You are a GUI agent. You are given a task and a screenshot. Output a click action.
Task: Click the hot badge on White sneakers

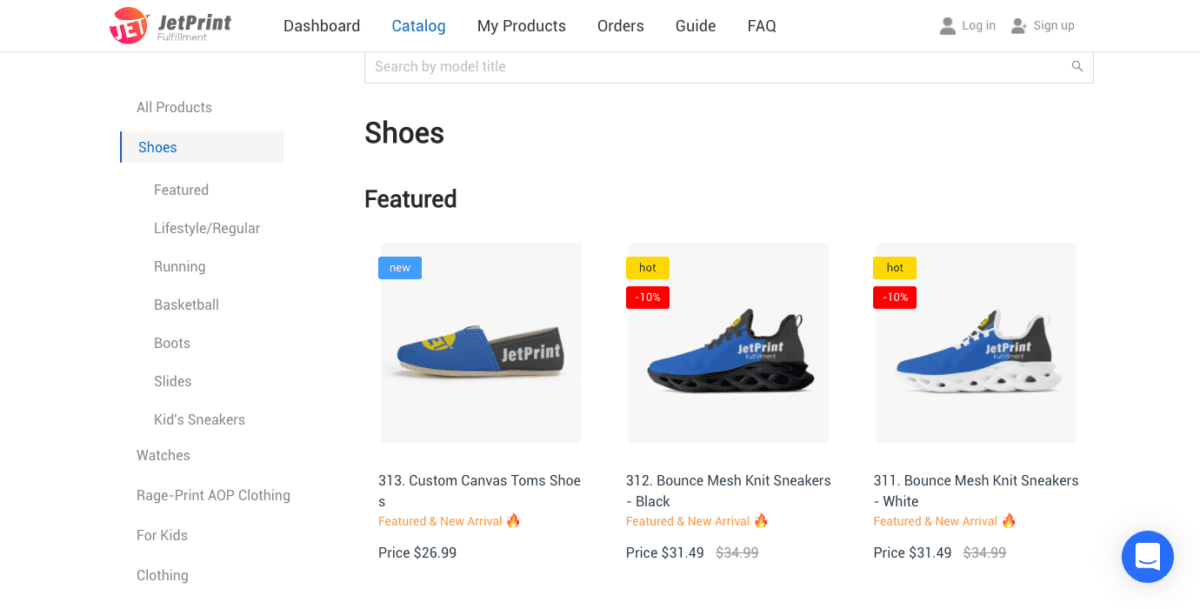[895, 268]
